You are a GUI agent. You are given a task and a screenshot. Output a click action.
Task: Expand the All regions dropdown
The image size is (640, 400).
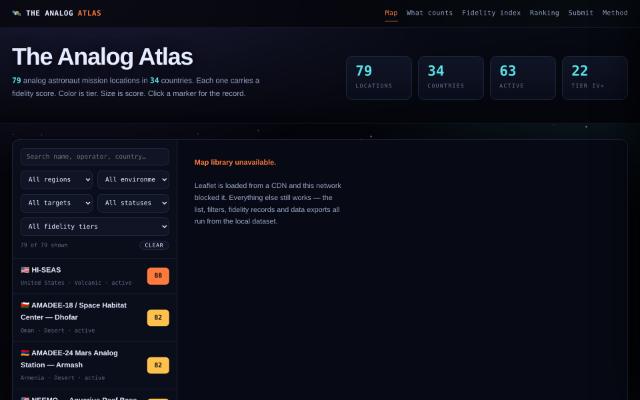pos(56,180)
